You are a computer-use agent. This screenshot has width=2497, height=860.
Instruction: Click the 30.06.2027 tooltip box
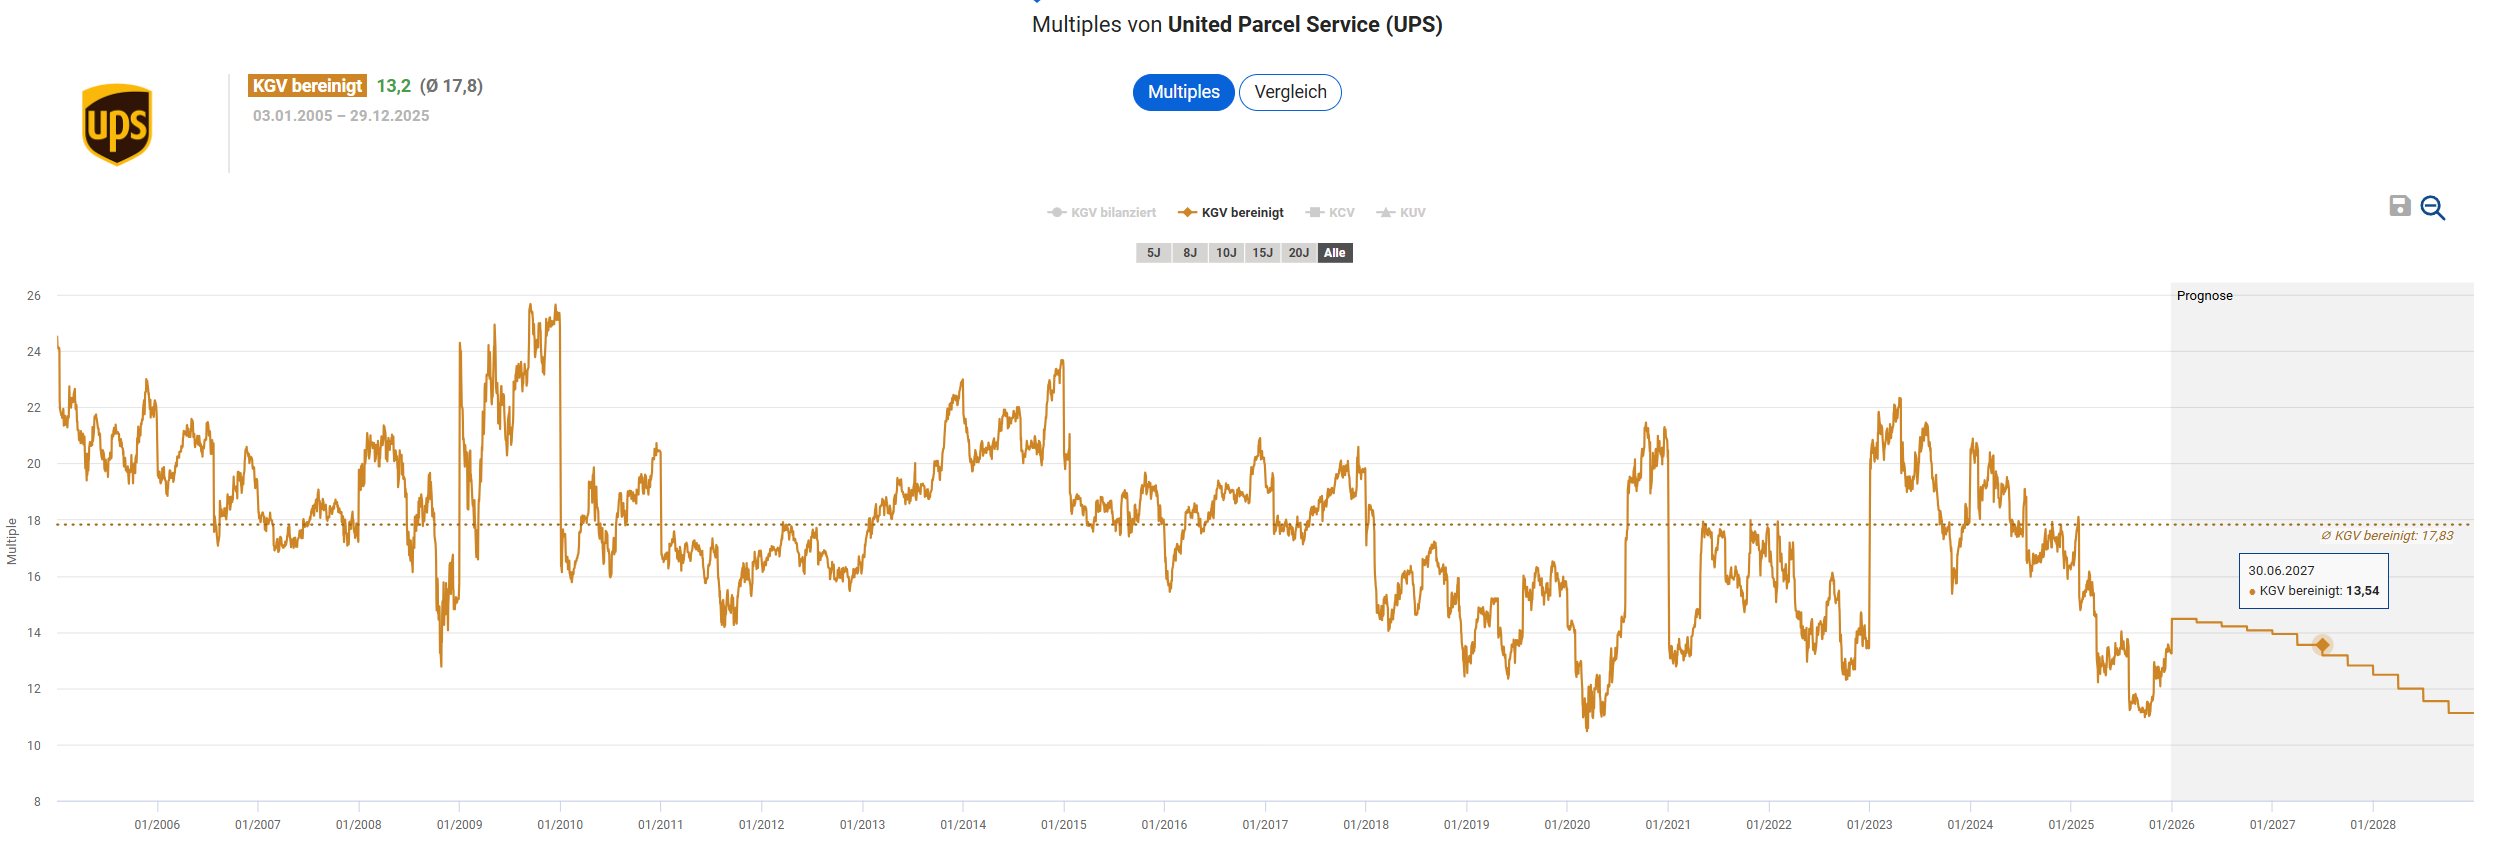tap(2313, 581)
